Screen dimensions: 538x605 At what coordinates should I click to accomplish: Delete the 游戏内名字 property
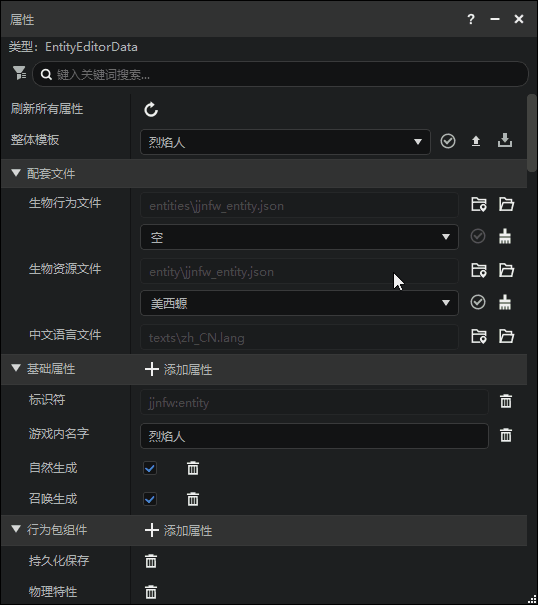[506, 436]
